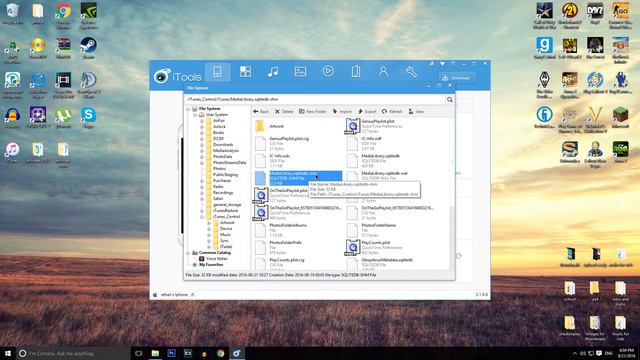Click the Import toolbar button

tap(342, 111)
